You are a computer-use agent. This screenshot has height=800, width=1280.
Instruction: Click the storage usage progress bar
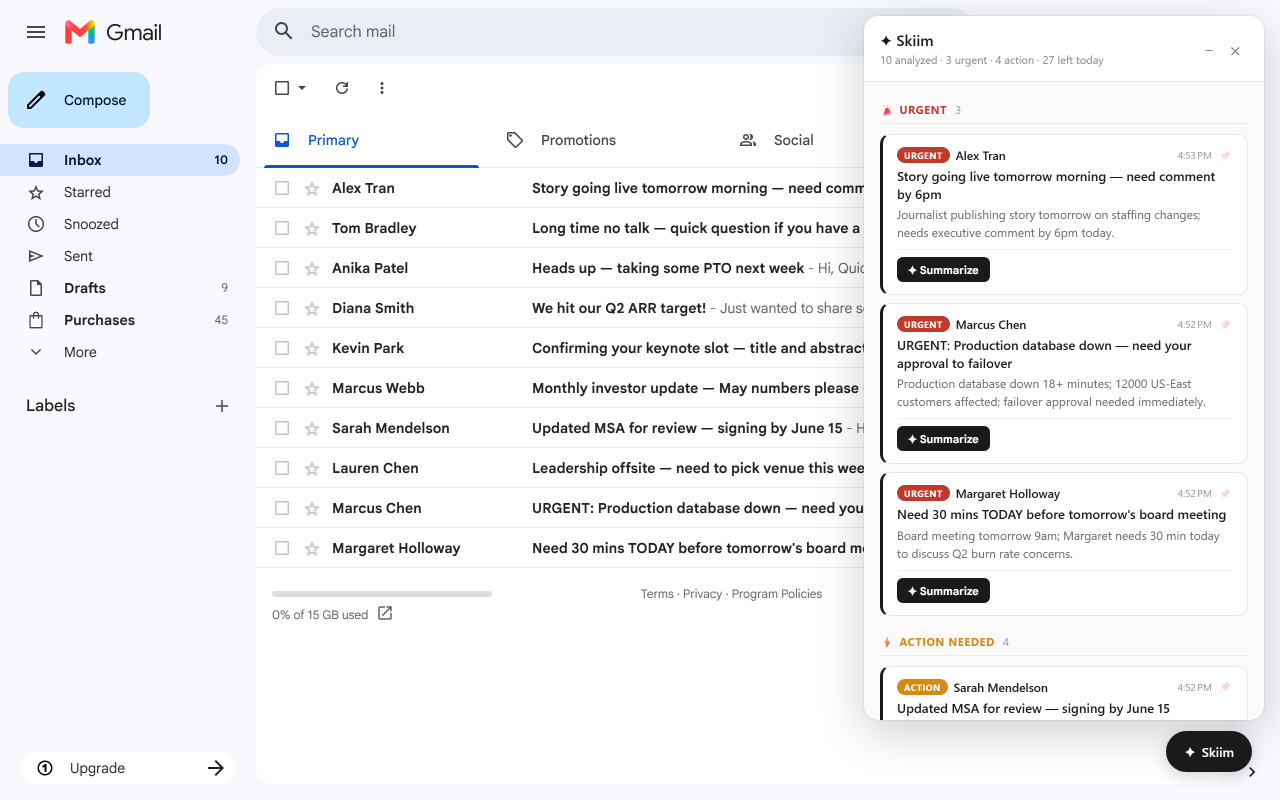coord(382,594)
